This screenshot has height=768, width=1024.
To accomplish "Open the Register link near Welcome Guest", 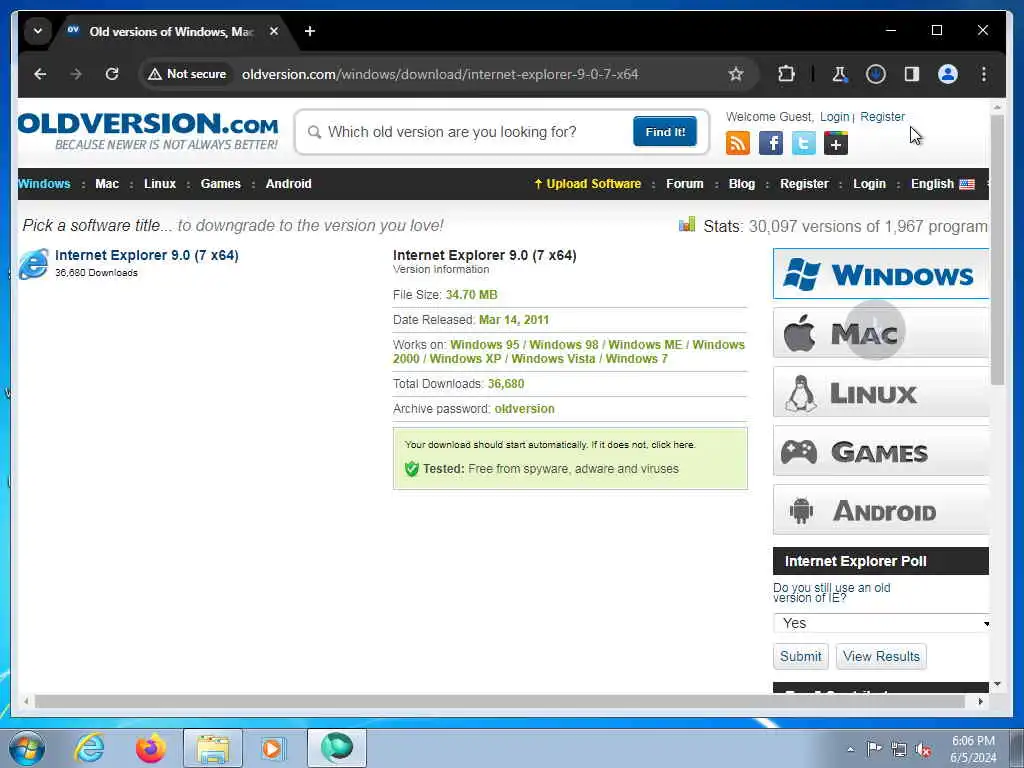I will pos(882,116).
